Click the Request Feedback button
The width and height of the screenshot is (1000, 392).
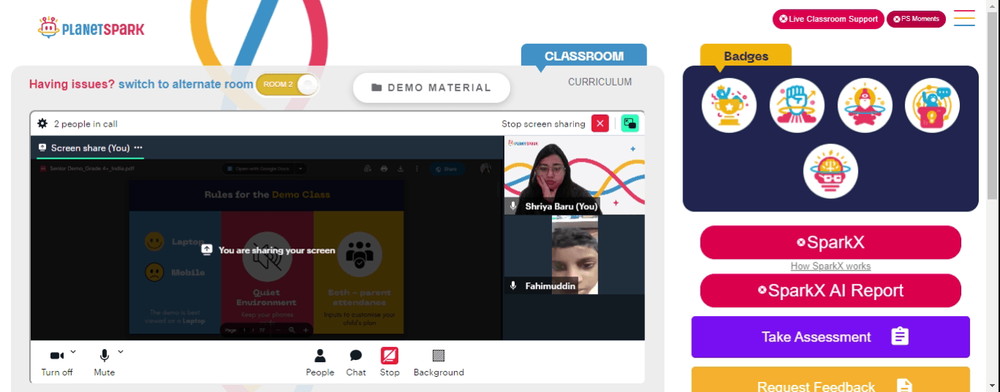[830, 380]
